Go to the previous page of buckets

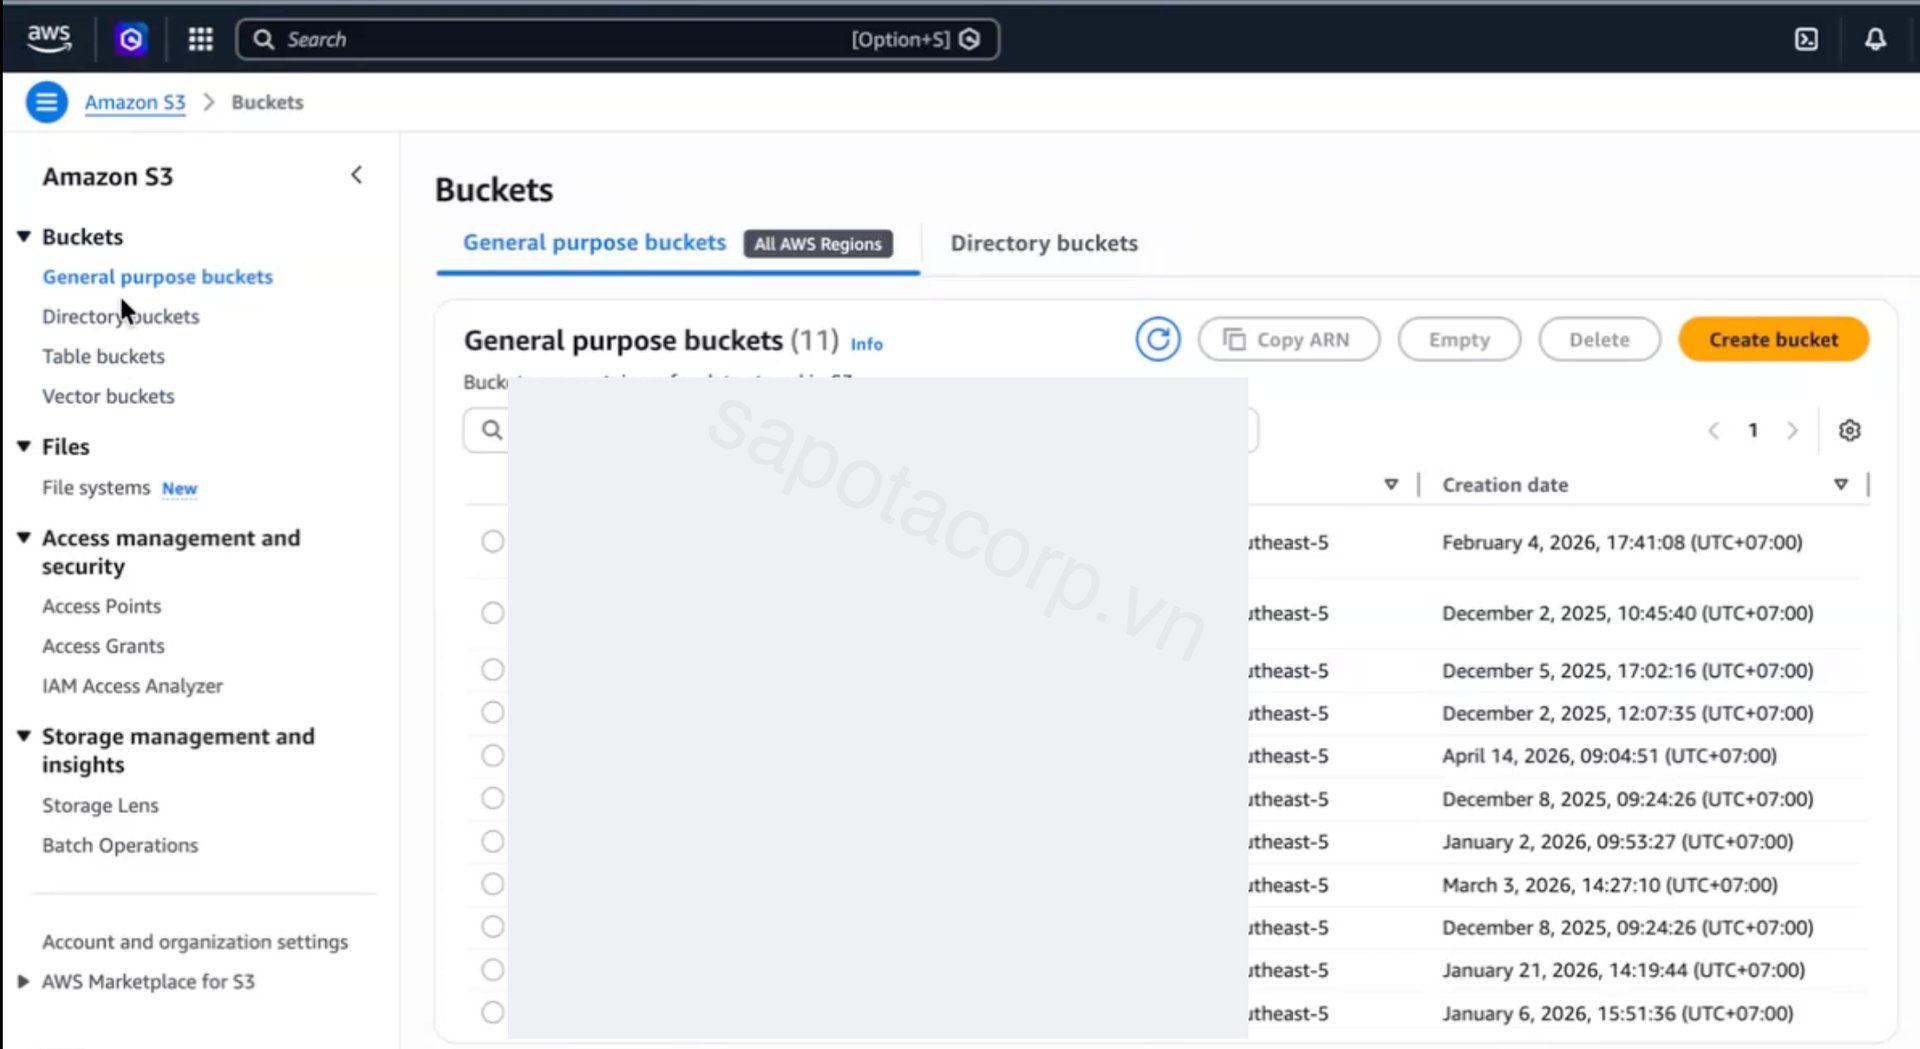[x=1713, y=430]
